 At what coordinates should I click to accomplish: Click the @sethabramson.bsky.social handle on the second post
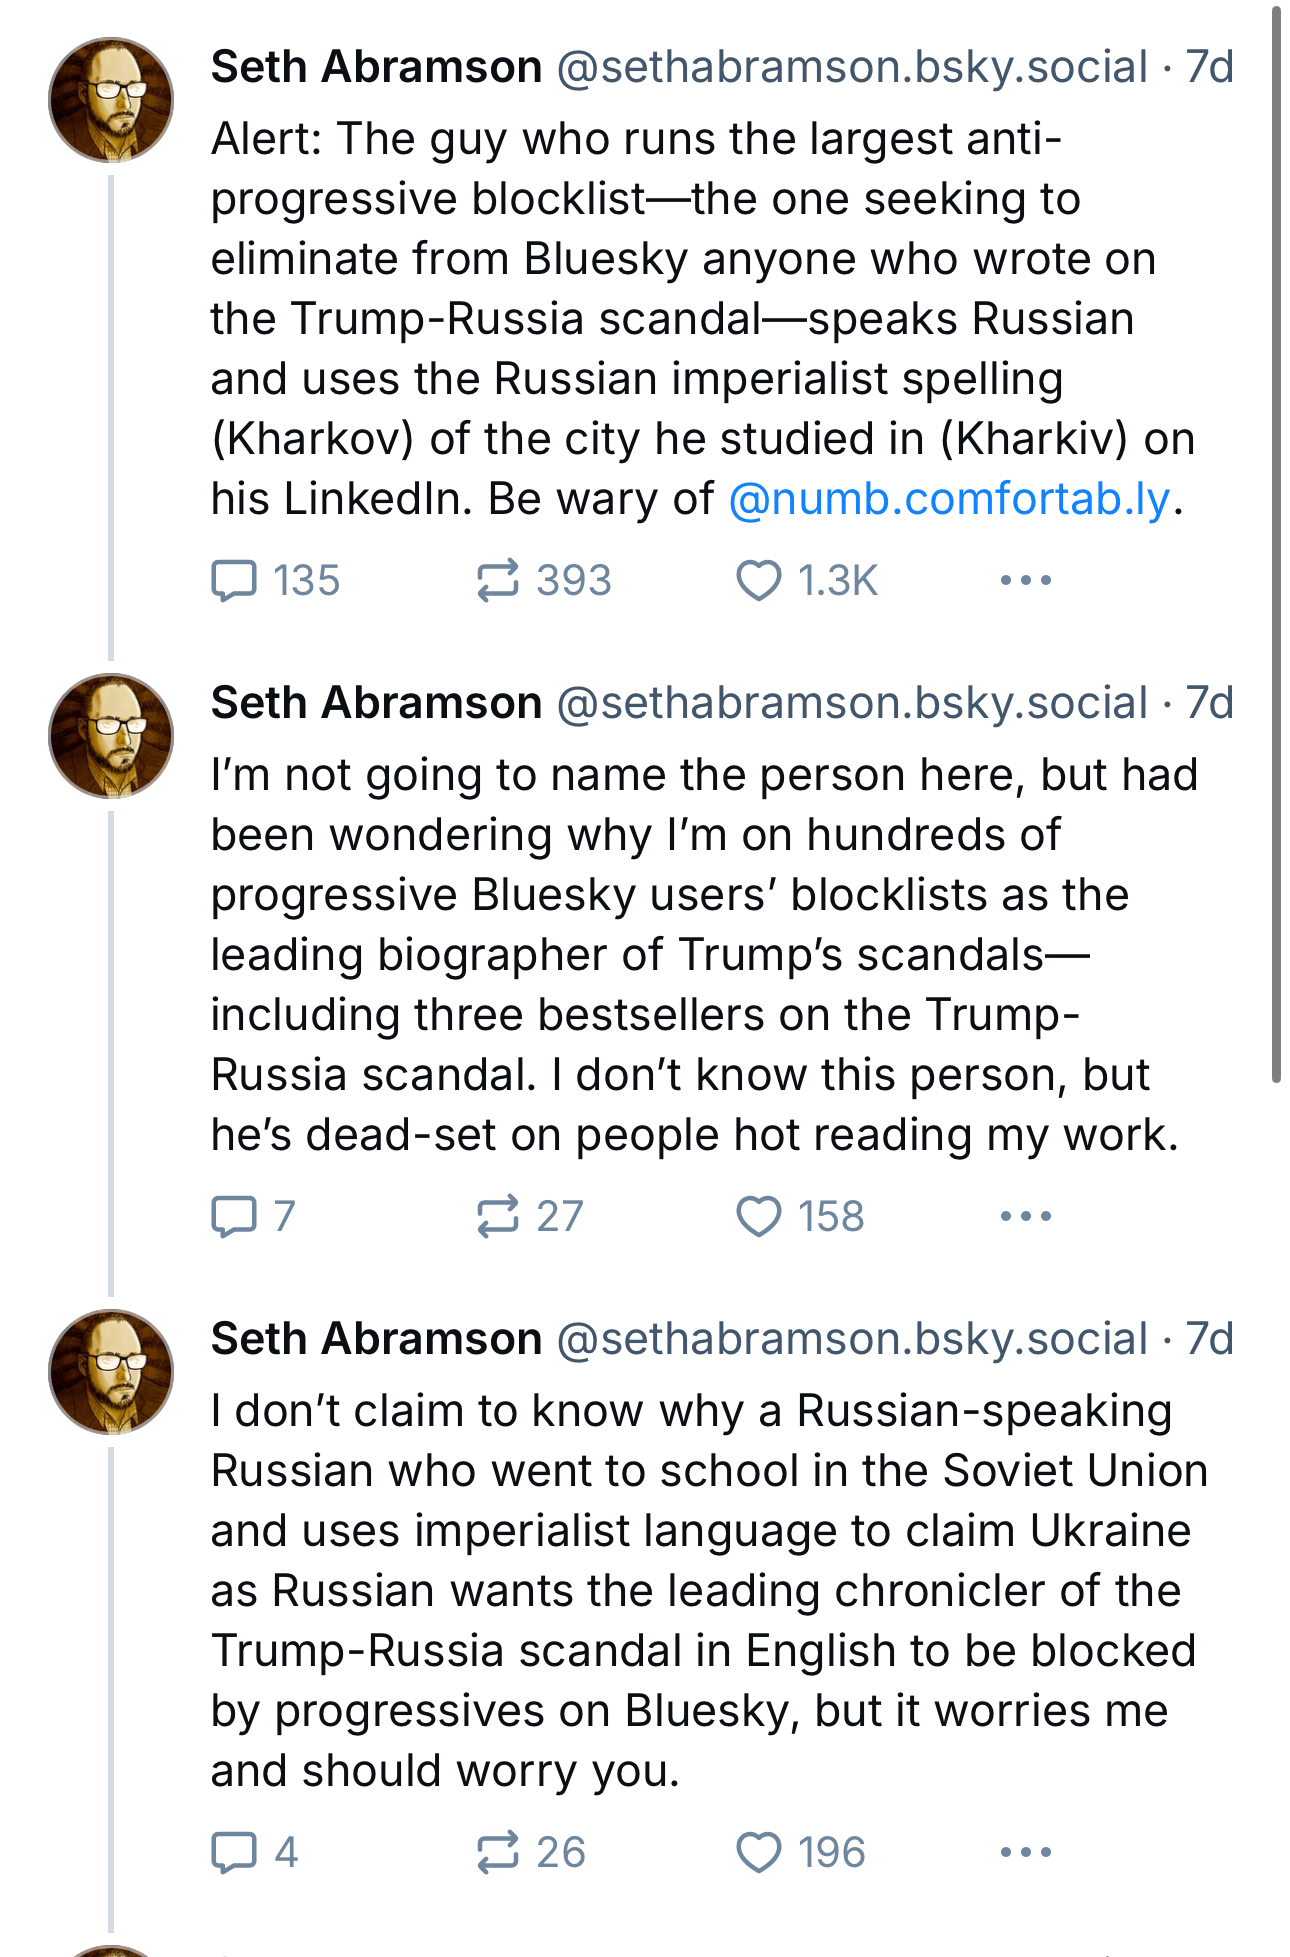pyautogui.click(x=851, y=703)
